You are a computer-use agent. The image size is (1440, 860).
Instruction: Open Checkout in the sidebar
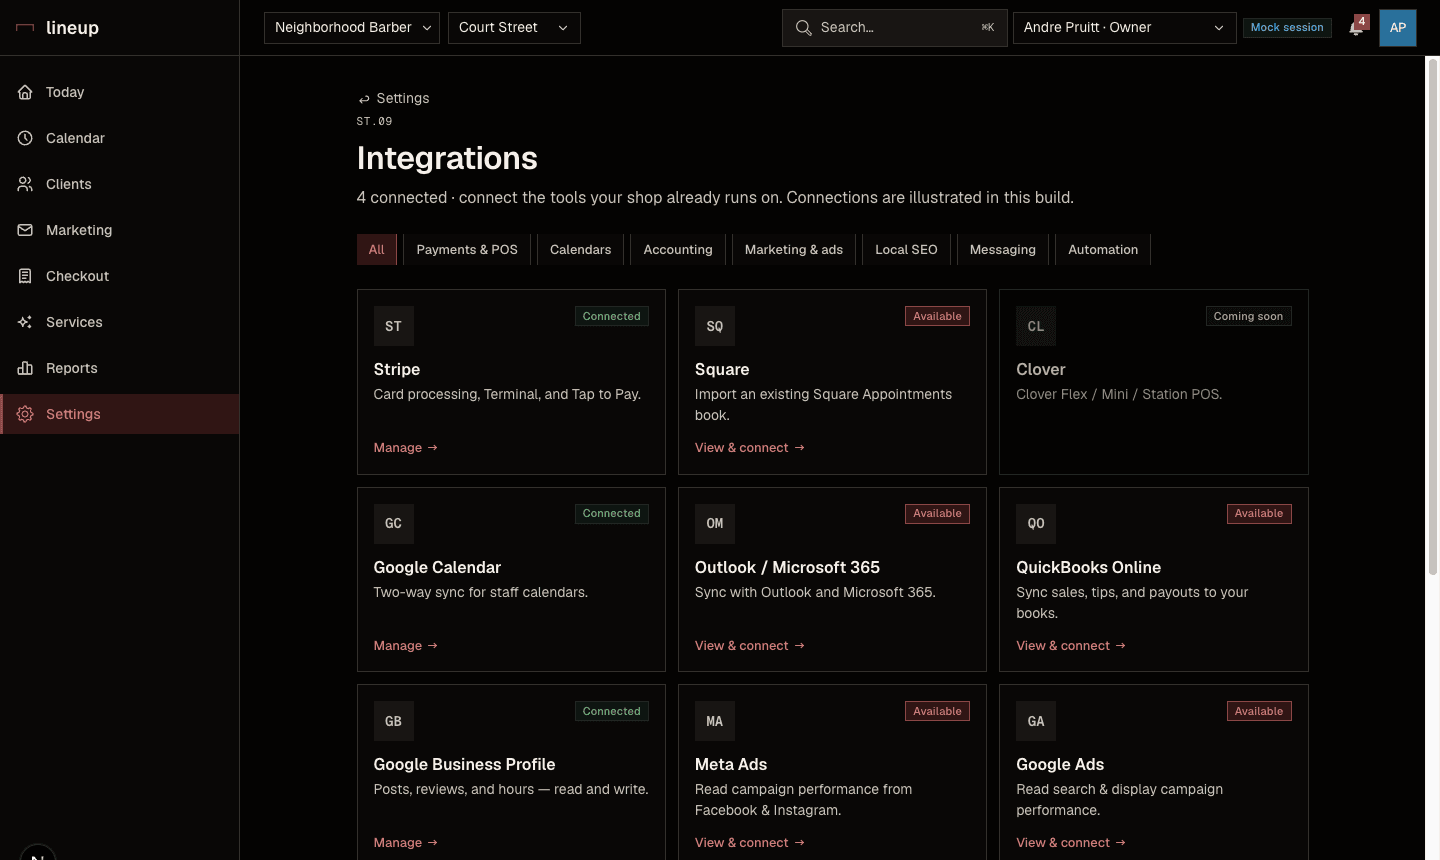[x=120, y=276]
